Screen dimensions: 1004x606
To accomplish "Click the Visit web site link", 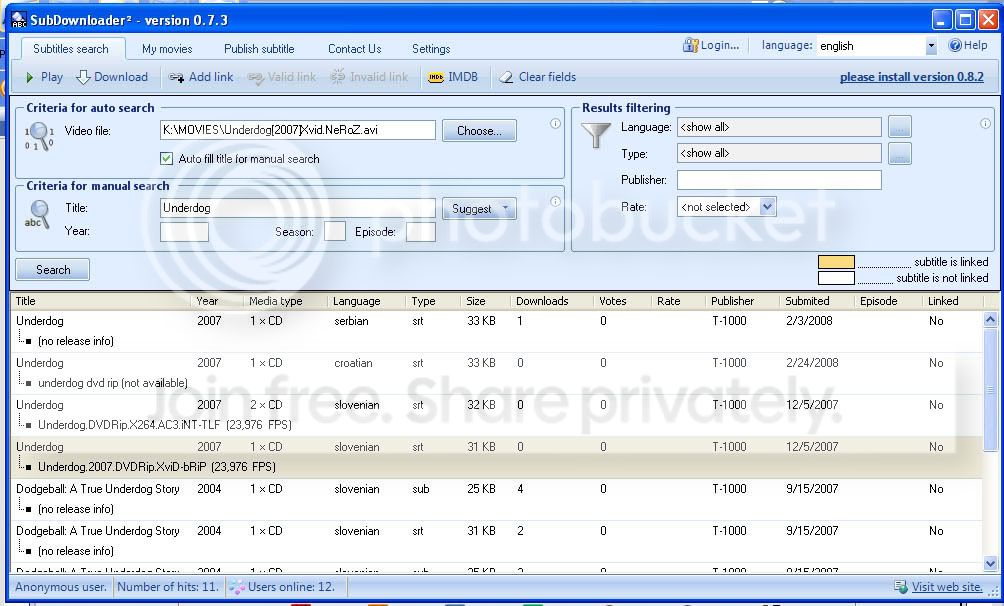I will tap(946, 587).
